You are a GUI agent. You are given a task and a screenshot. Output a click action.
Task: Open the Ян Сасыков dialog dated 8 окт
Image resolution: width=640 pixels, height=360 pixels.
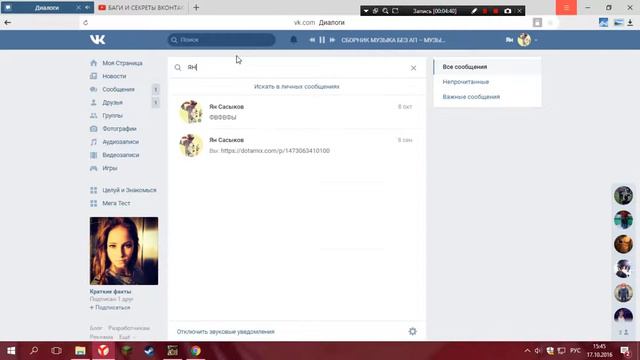pos(297,112)
